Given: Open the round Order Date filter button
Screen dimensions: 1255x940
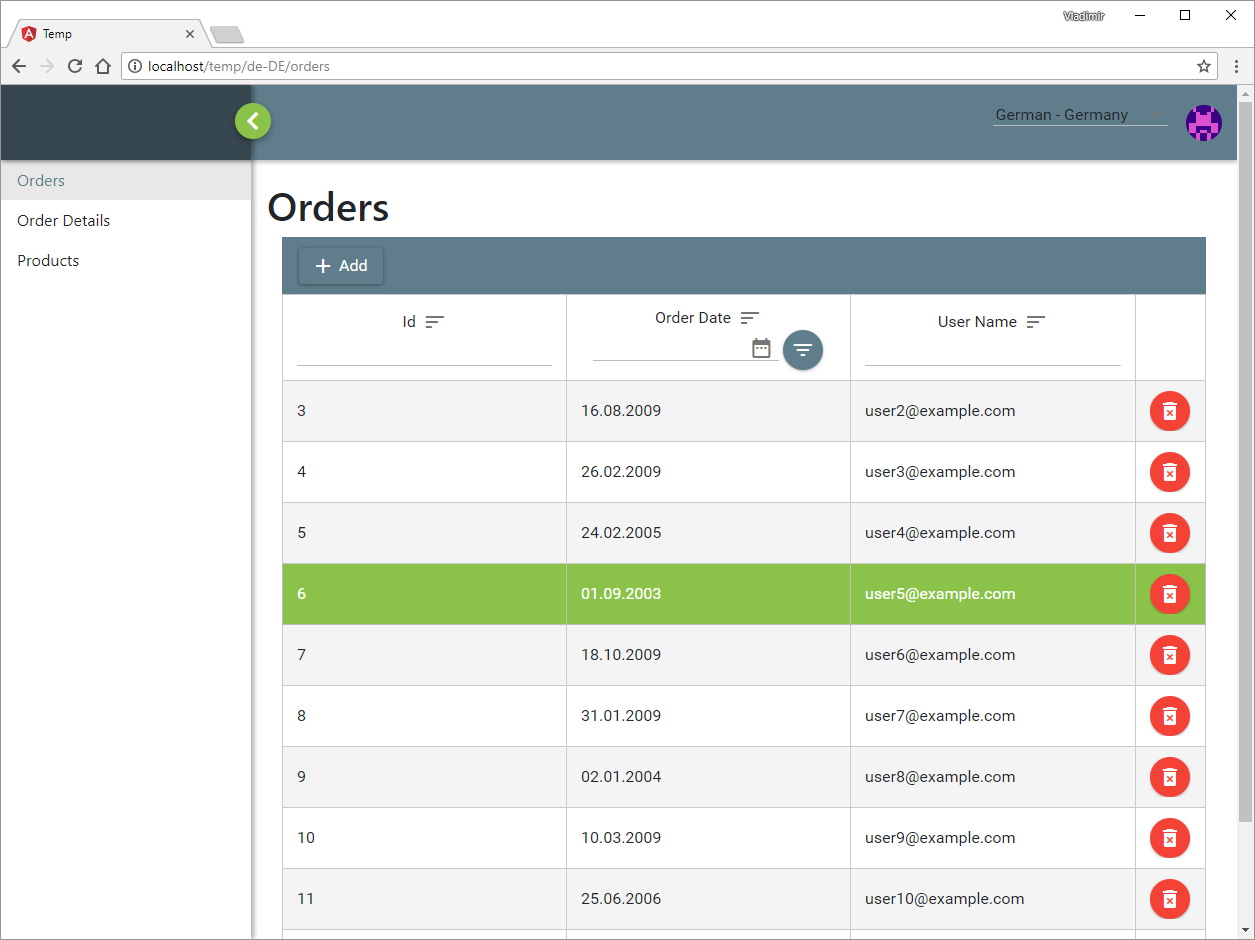Looking at the screenshot, I should pyautogui.click(x=803, y=350).
